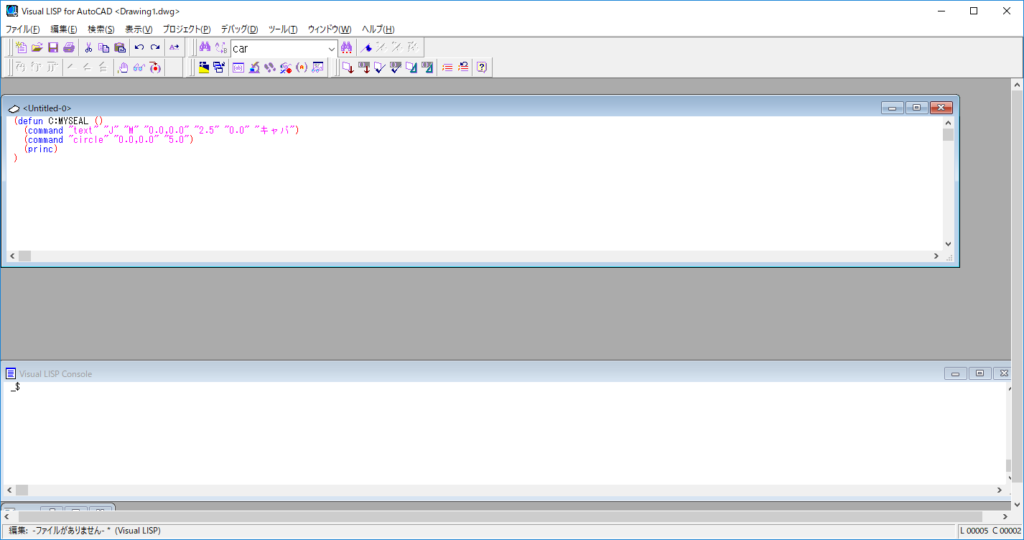The width and height of the screenshot is (1024, 540).
Task: Click console horizontal scrollbar right arrow
Action: [999, 490]
